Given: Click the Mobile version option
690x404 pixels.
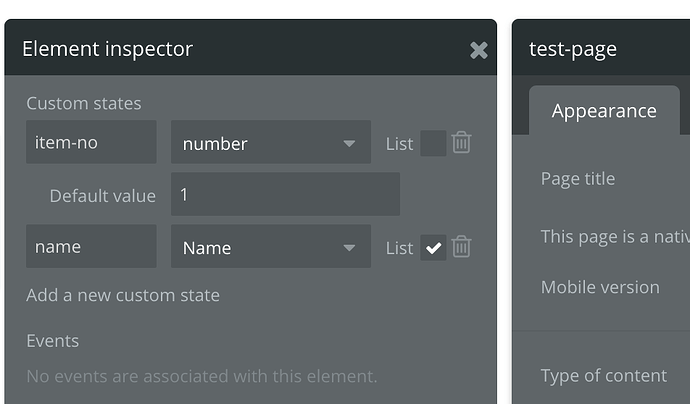Looking at the screenshot, I should [600, 287].
